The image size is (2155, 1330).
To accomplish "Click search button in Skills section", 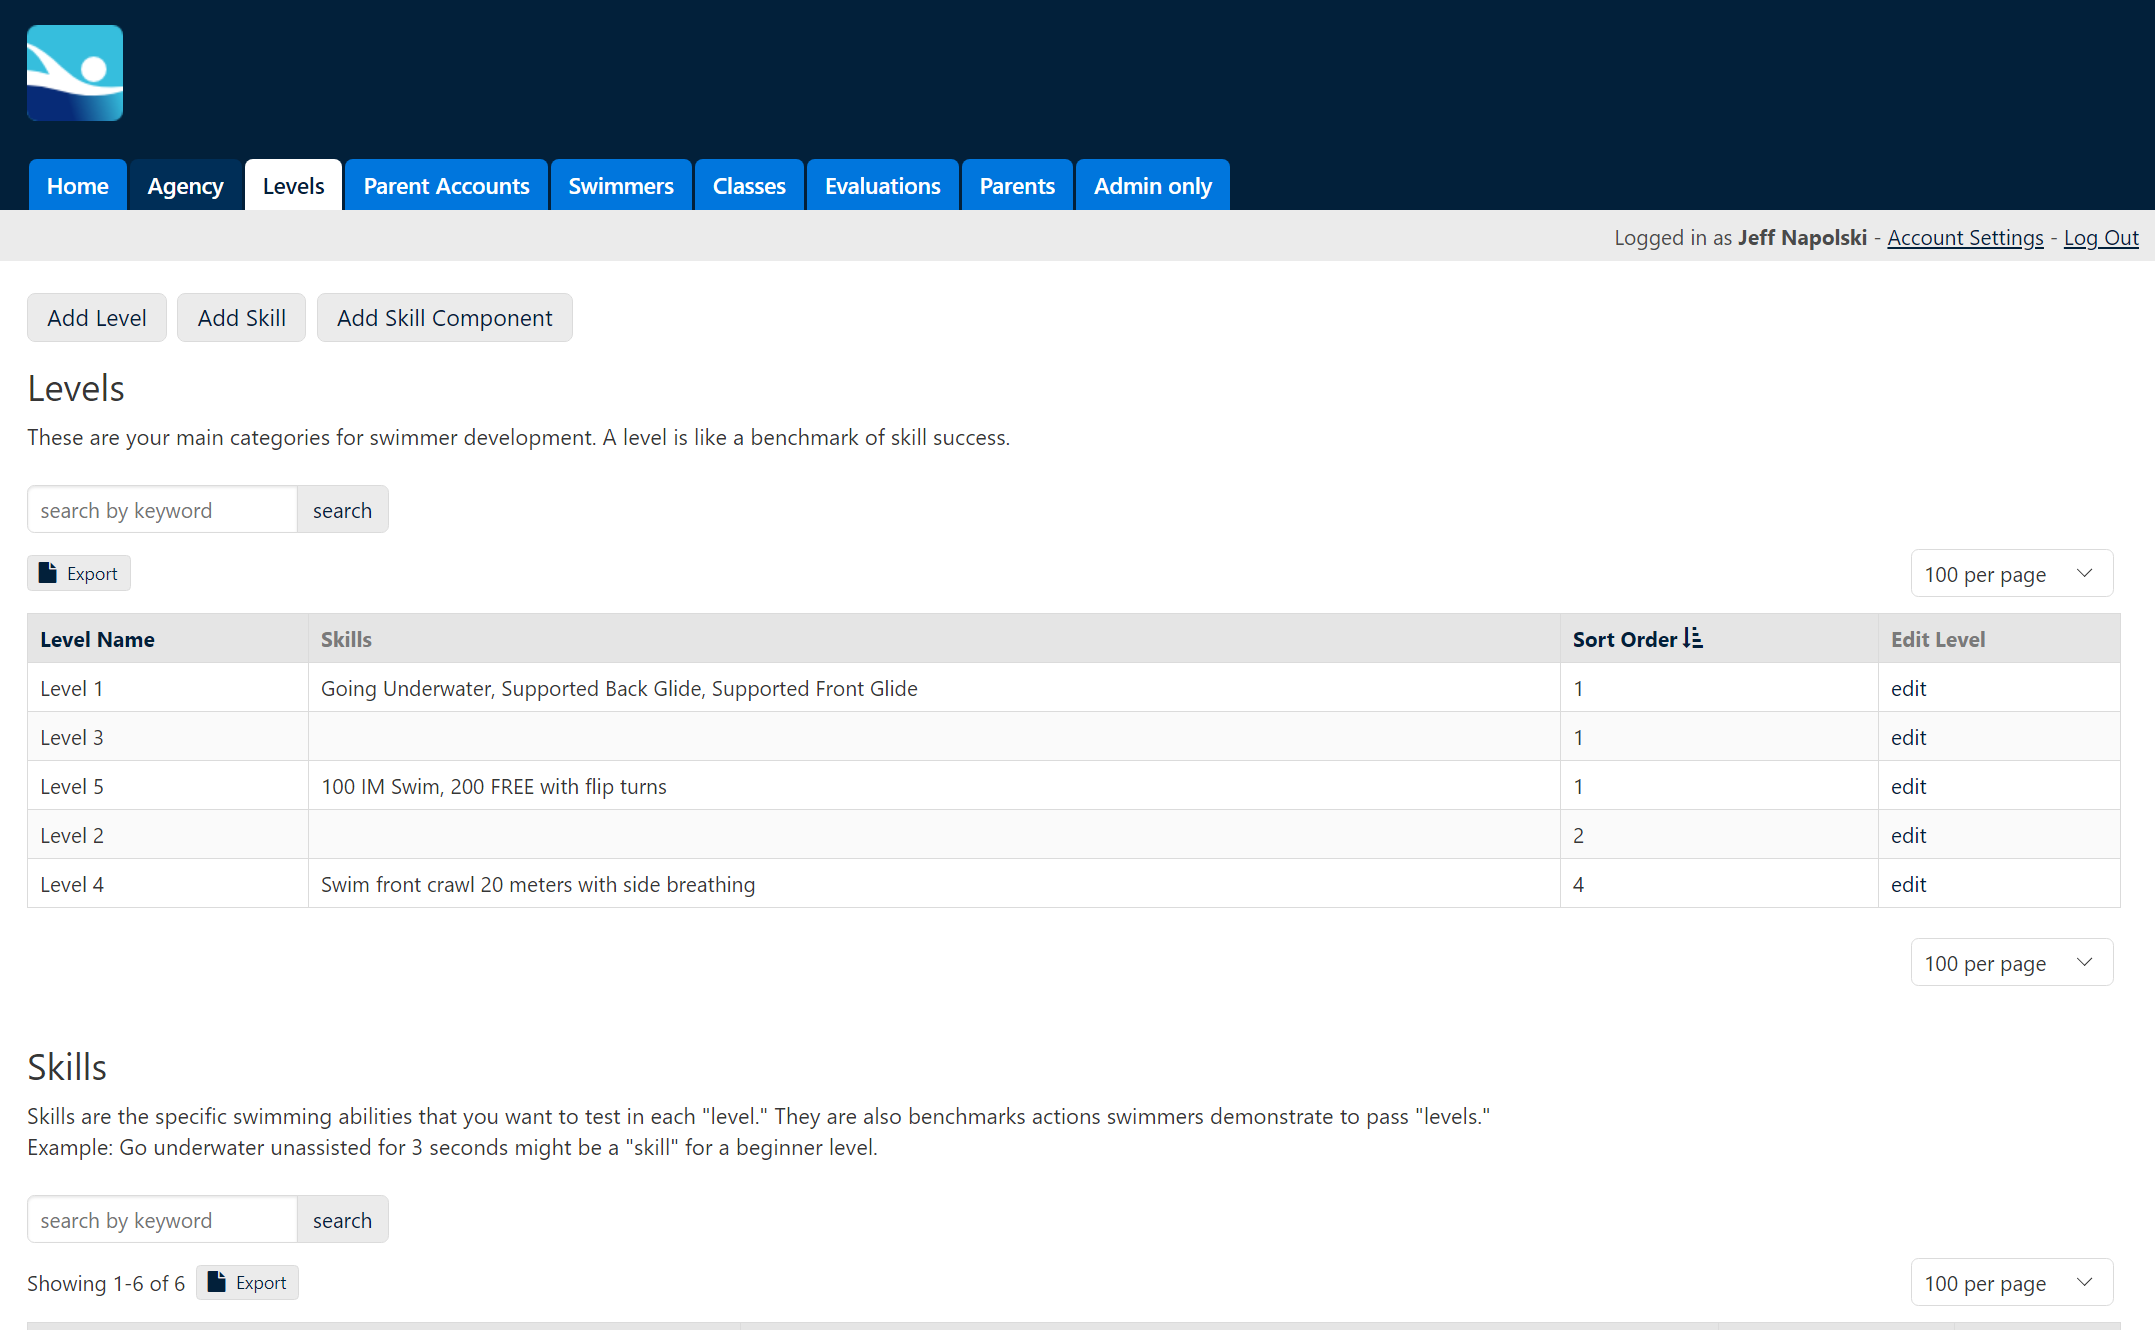I will tap(342, 1220).
